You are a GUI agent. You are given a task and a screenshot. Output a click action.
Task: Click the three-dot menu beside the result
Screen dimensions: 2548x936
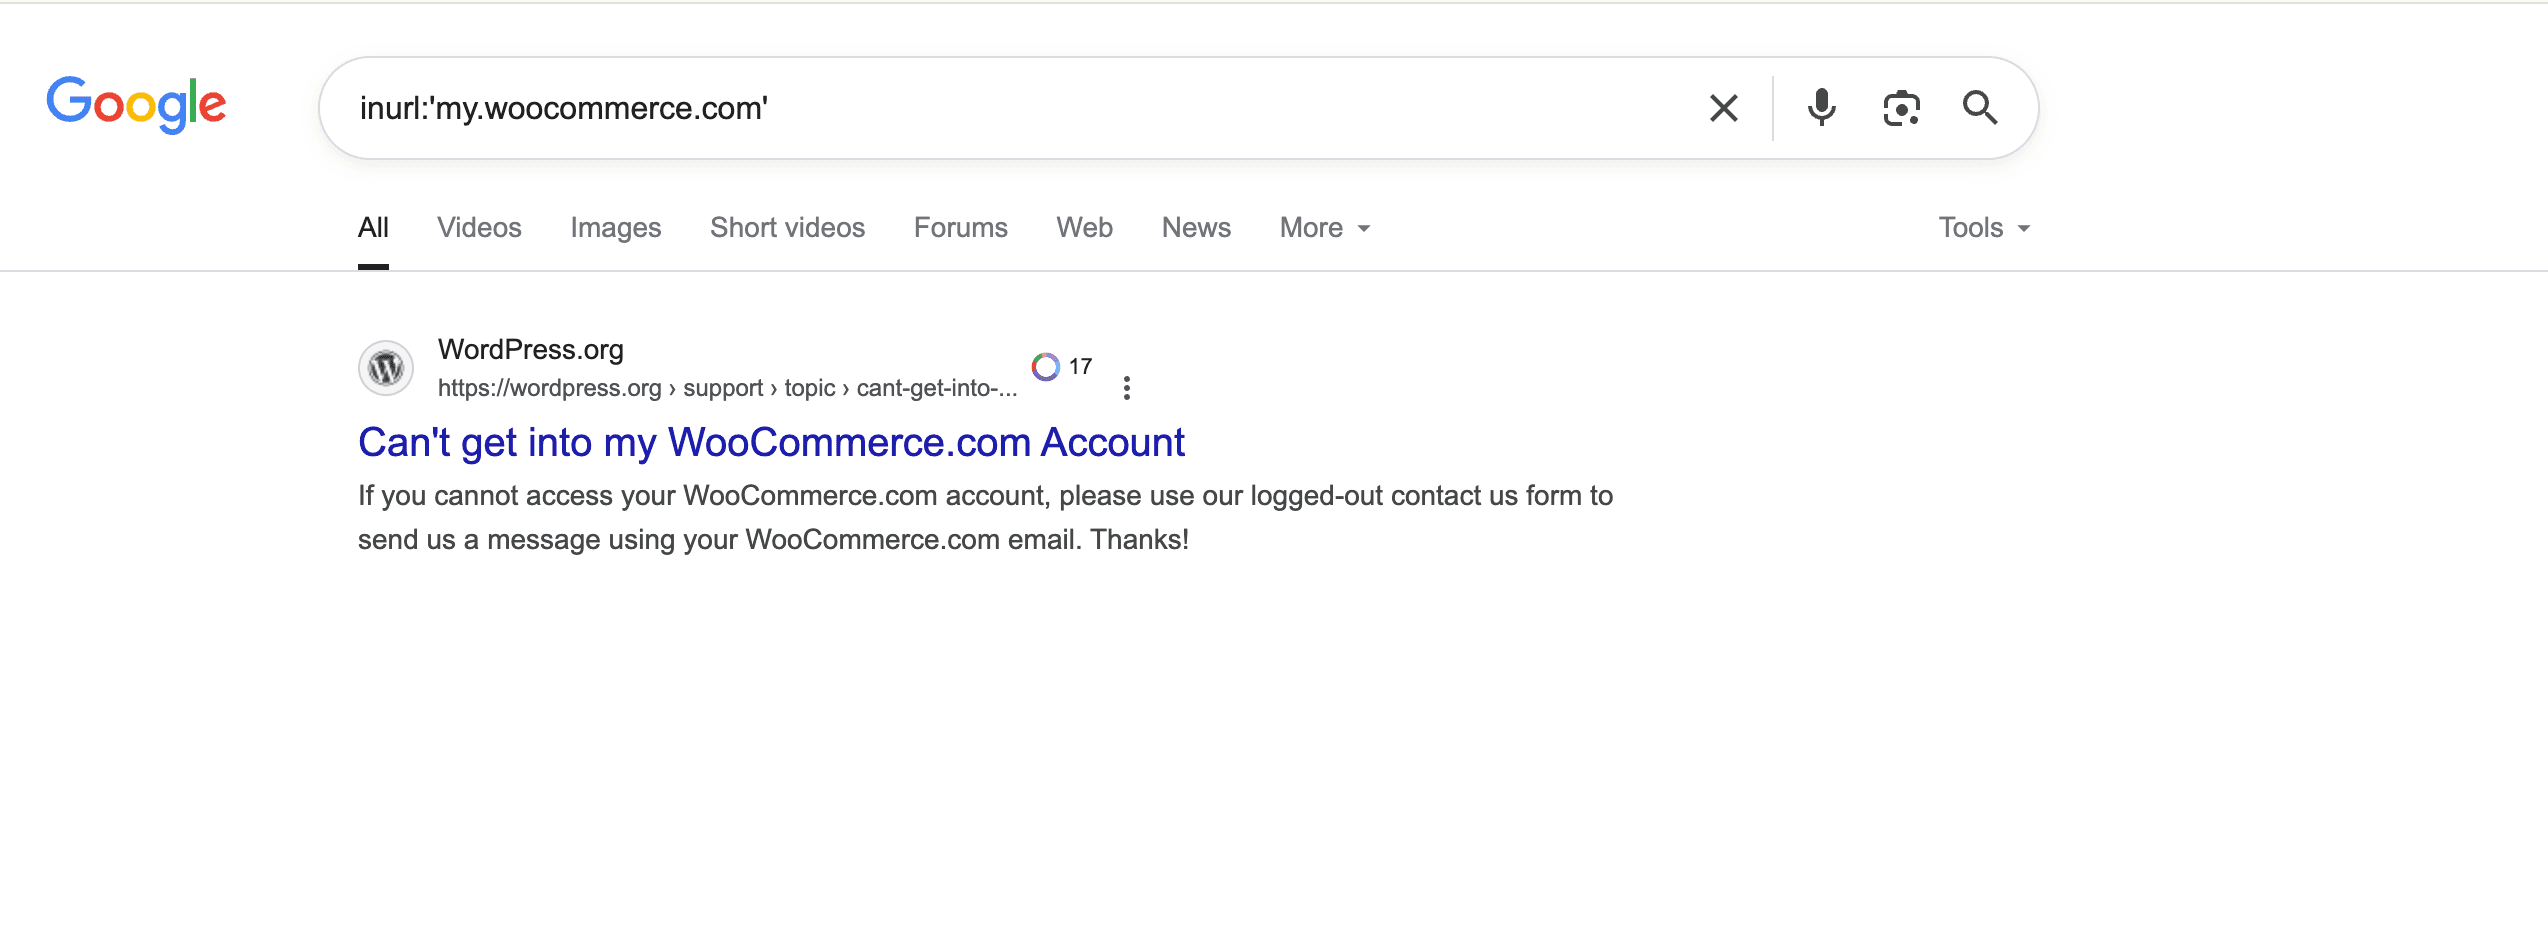point(1127,387)
